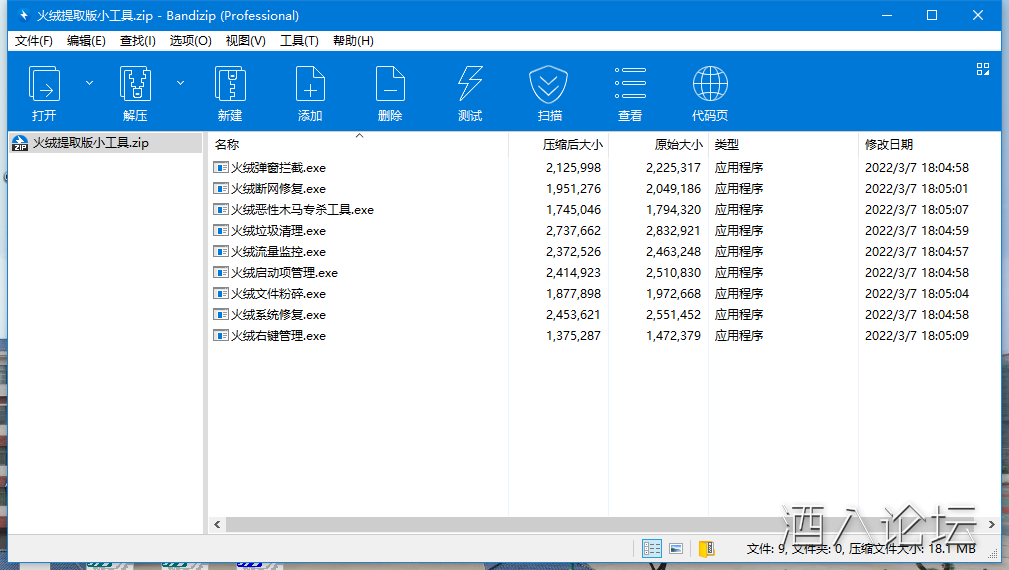The width and height of the screenshot is (1009, 570).
Task: Click the View (查看) list icon
Action: point(630,83)
